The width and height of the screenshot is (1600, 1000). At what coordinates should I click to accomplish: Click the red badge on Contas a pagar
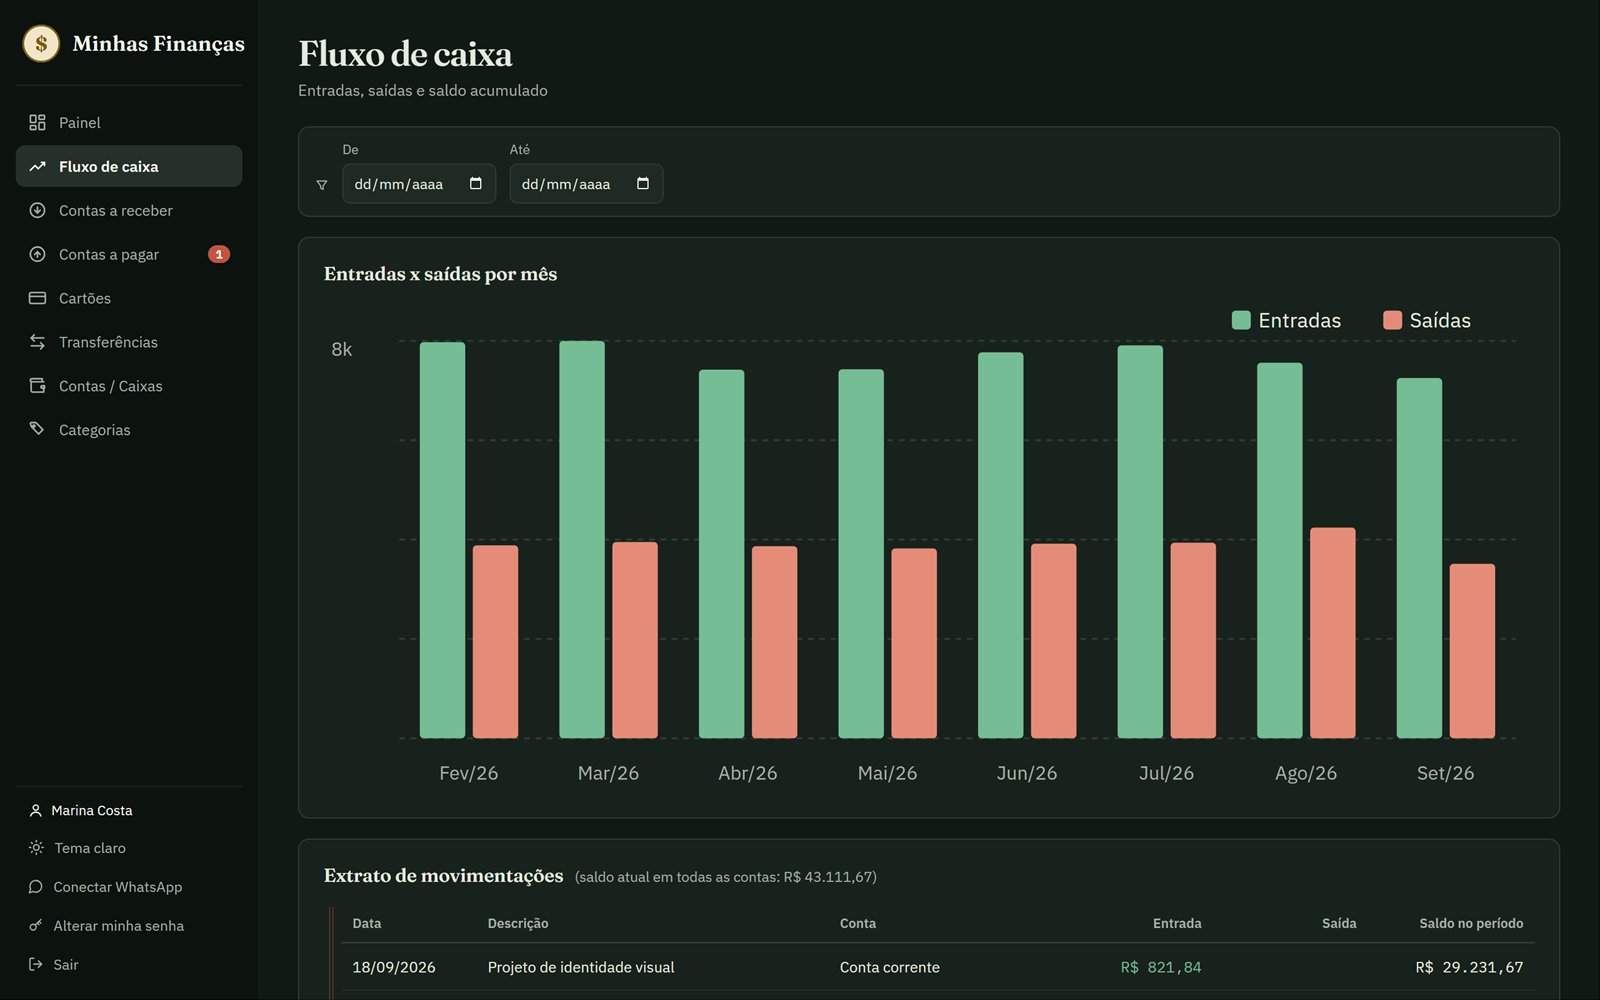click(219, 254)
